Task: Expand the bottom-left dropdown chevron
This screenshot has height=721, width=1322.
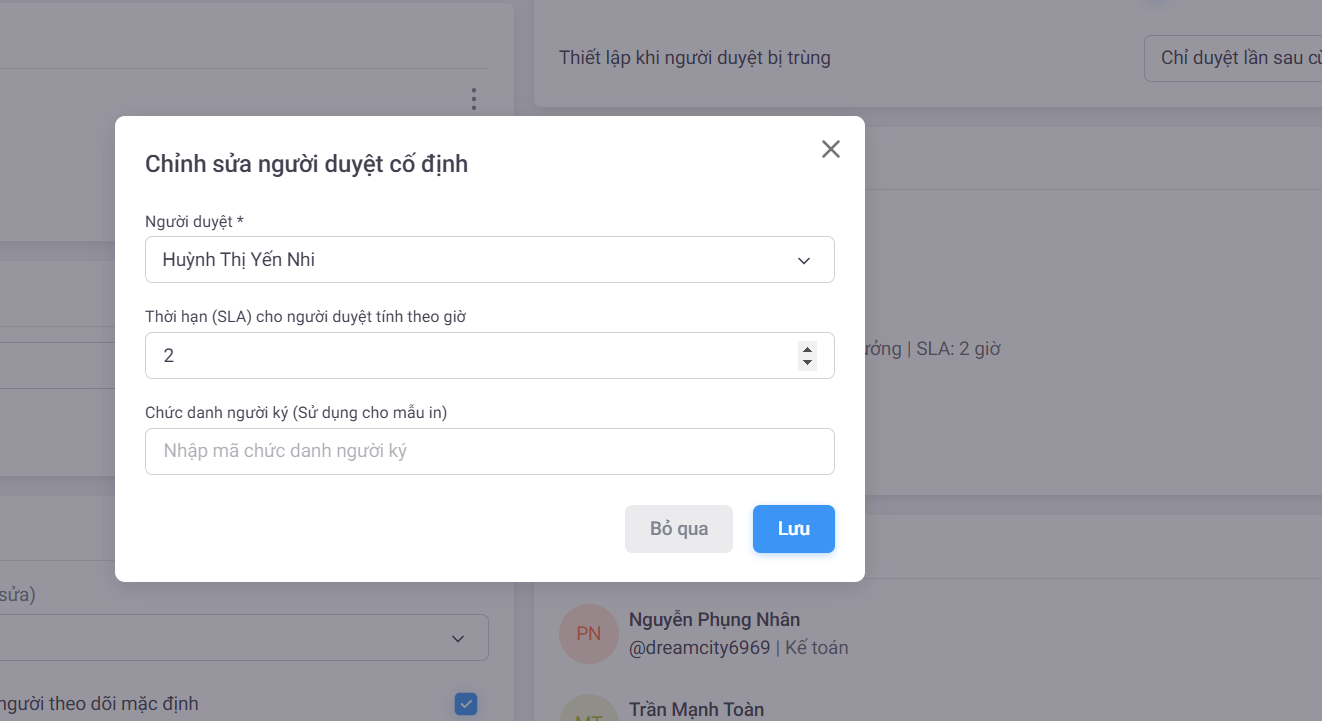Action: [457, 638]
